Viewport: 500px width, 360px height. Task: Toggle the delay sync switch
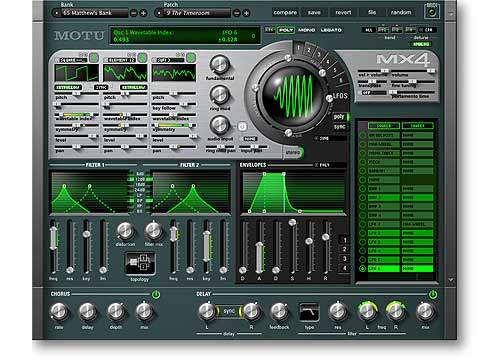tap(229, 311)
